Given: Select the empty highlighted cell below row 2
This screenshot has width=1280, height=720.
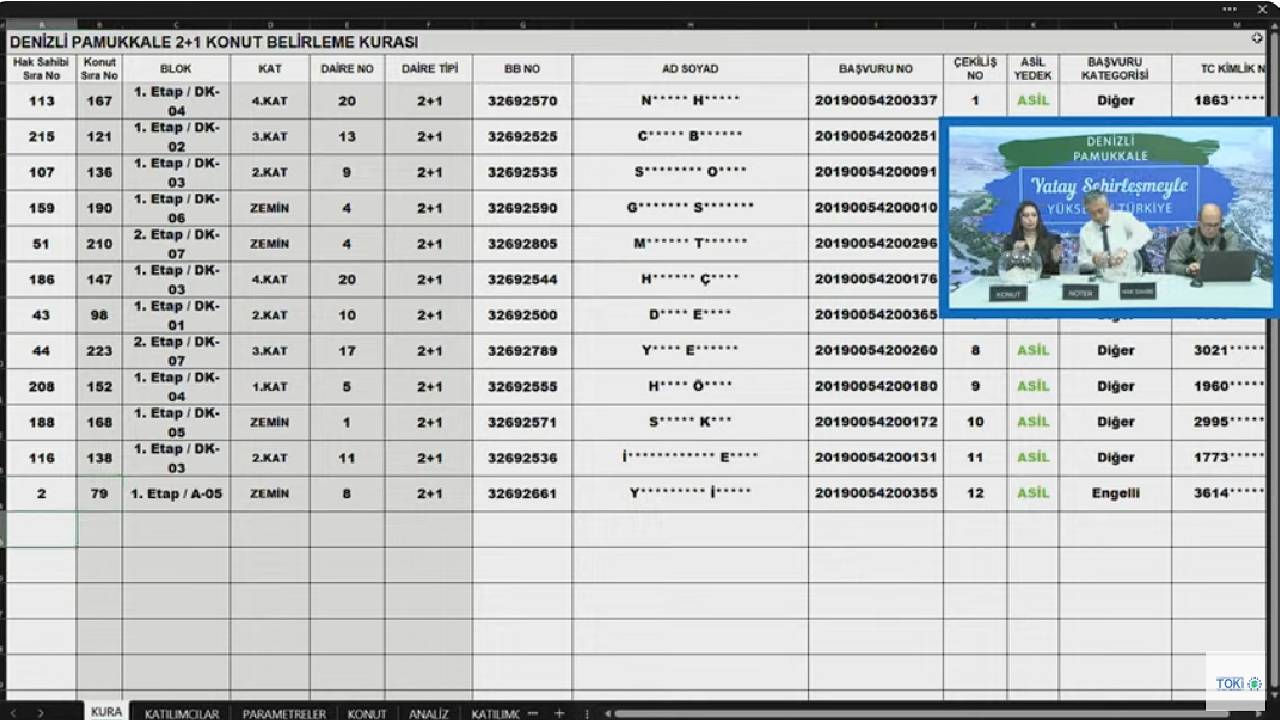Looking at the screenshot, I should (x=41, y=529).
